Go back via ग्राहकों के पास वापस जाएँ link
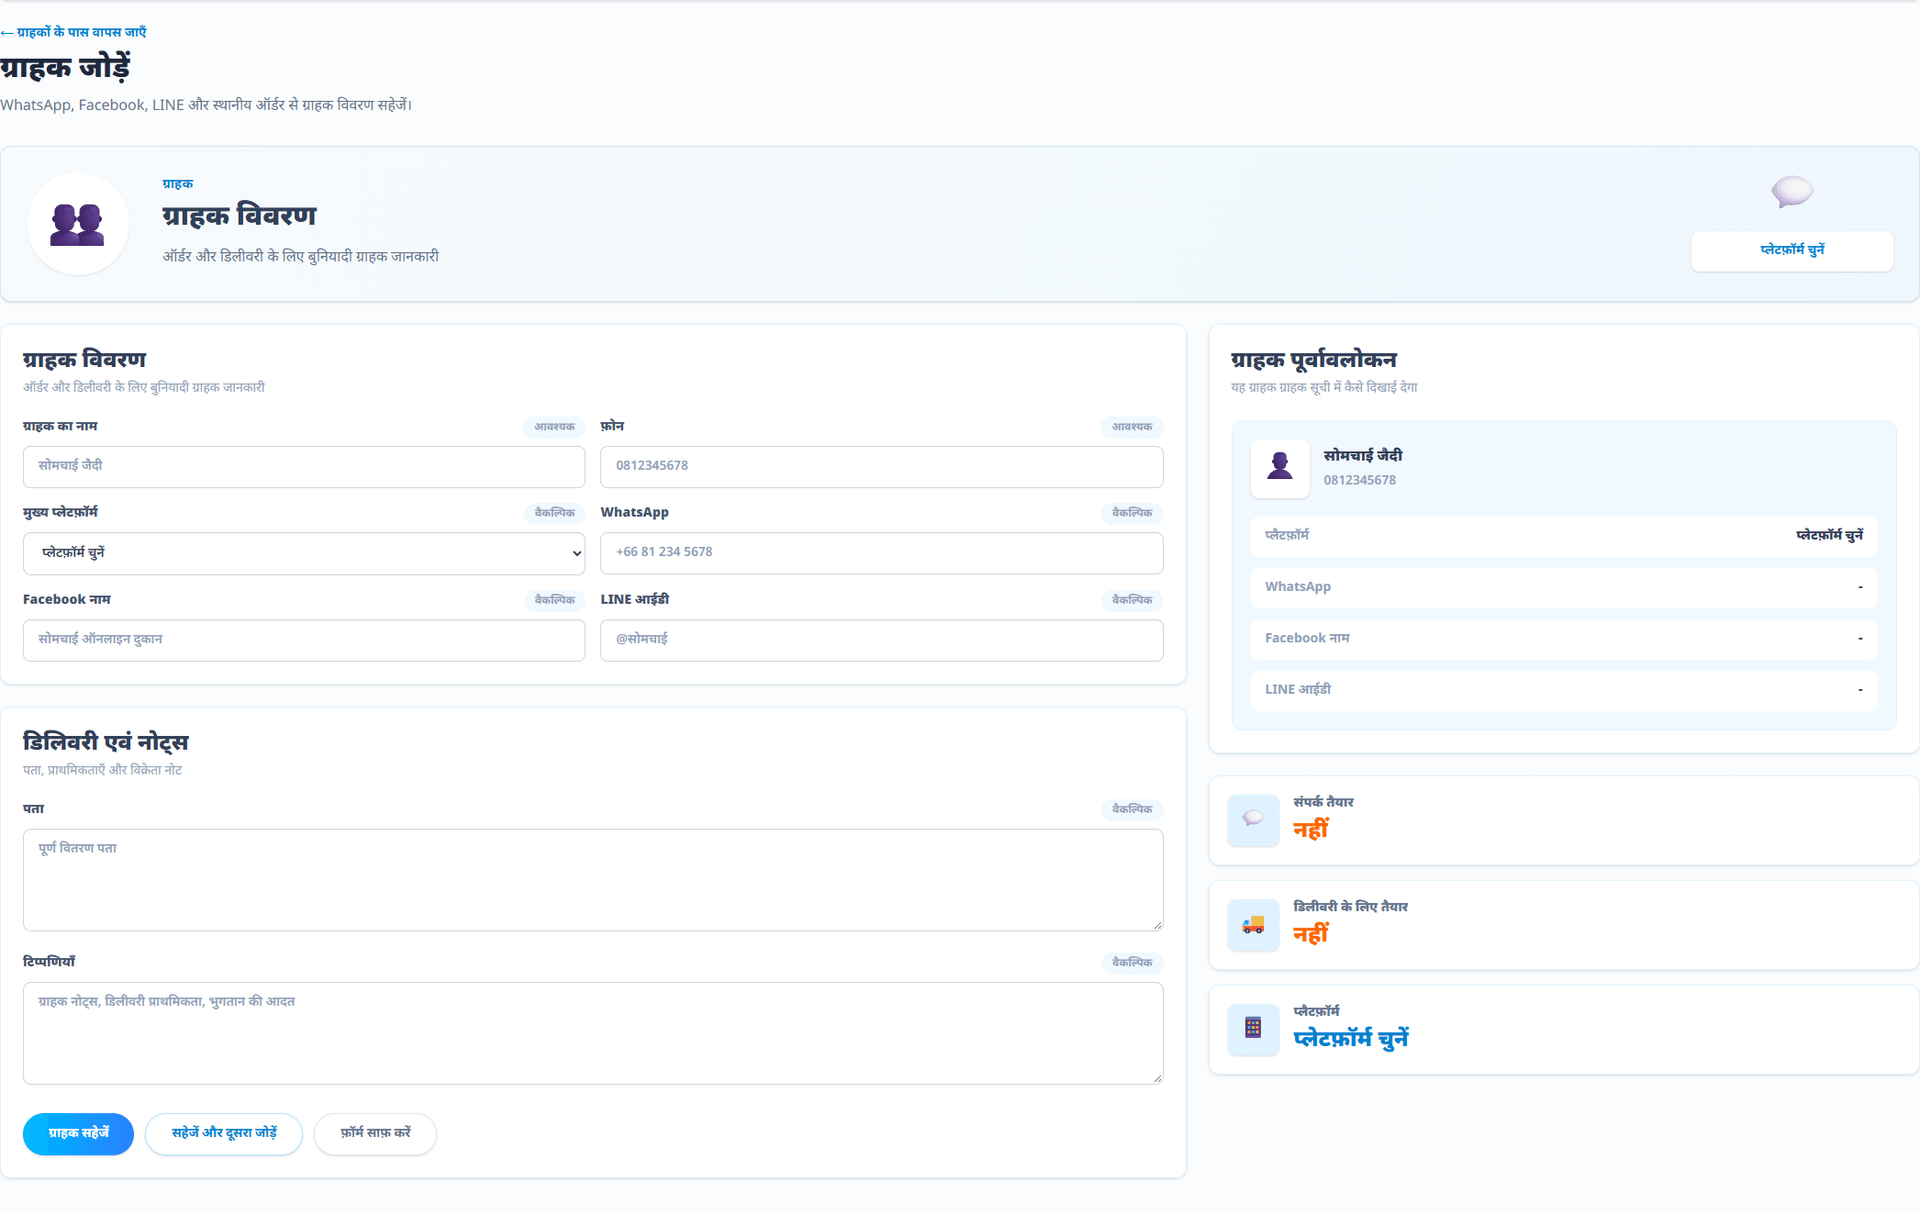This screenshot has width=1920, height=1214. (x=73, y=32)
